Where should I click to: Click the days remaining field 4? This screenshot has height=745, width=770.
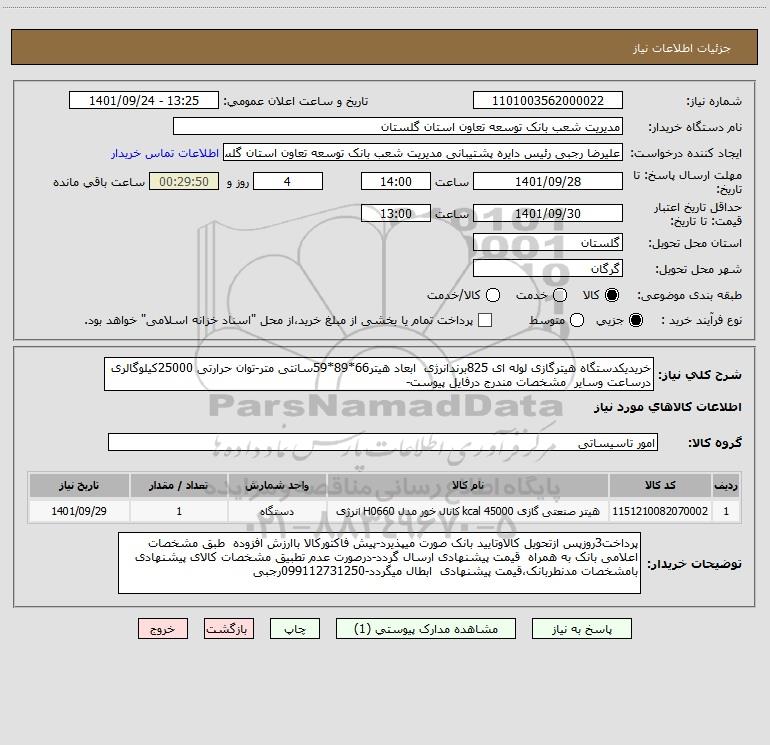click(x=288, y=182)
